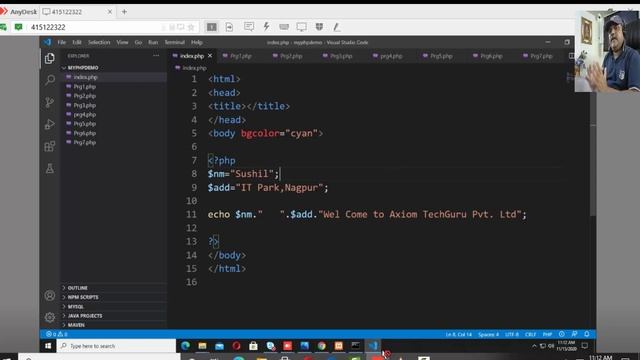Click the remote Windows Start button
The height and width of the screenshot is (360, 640).
click(48, 346)
